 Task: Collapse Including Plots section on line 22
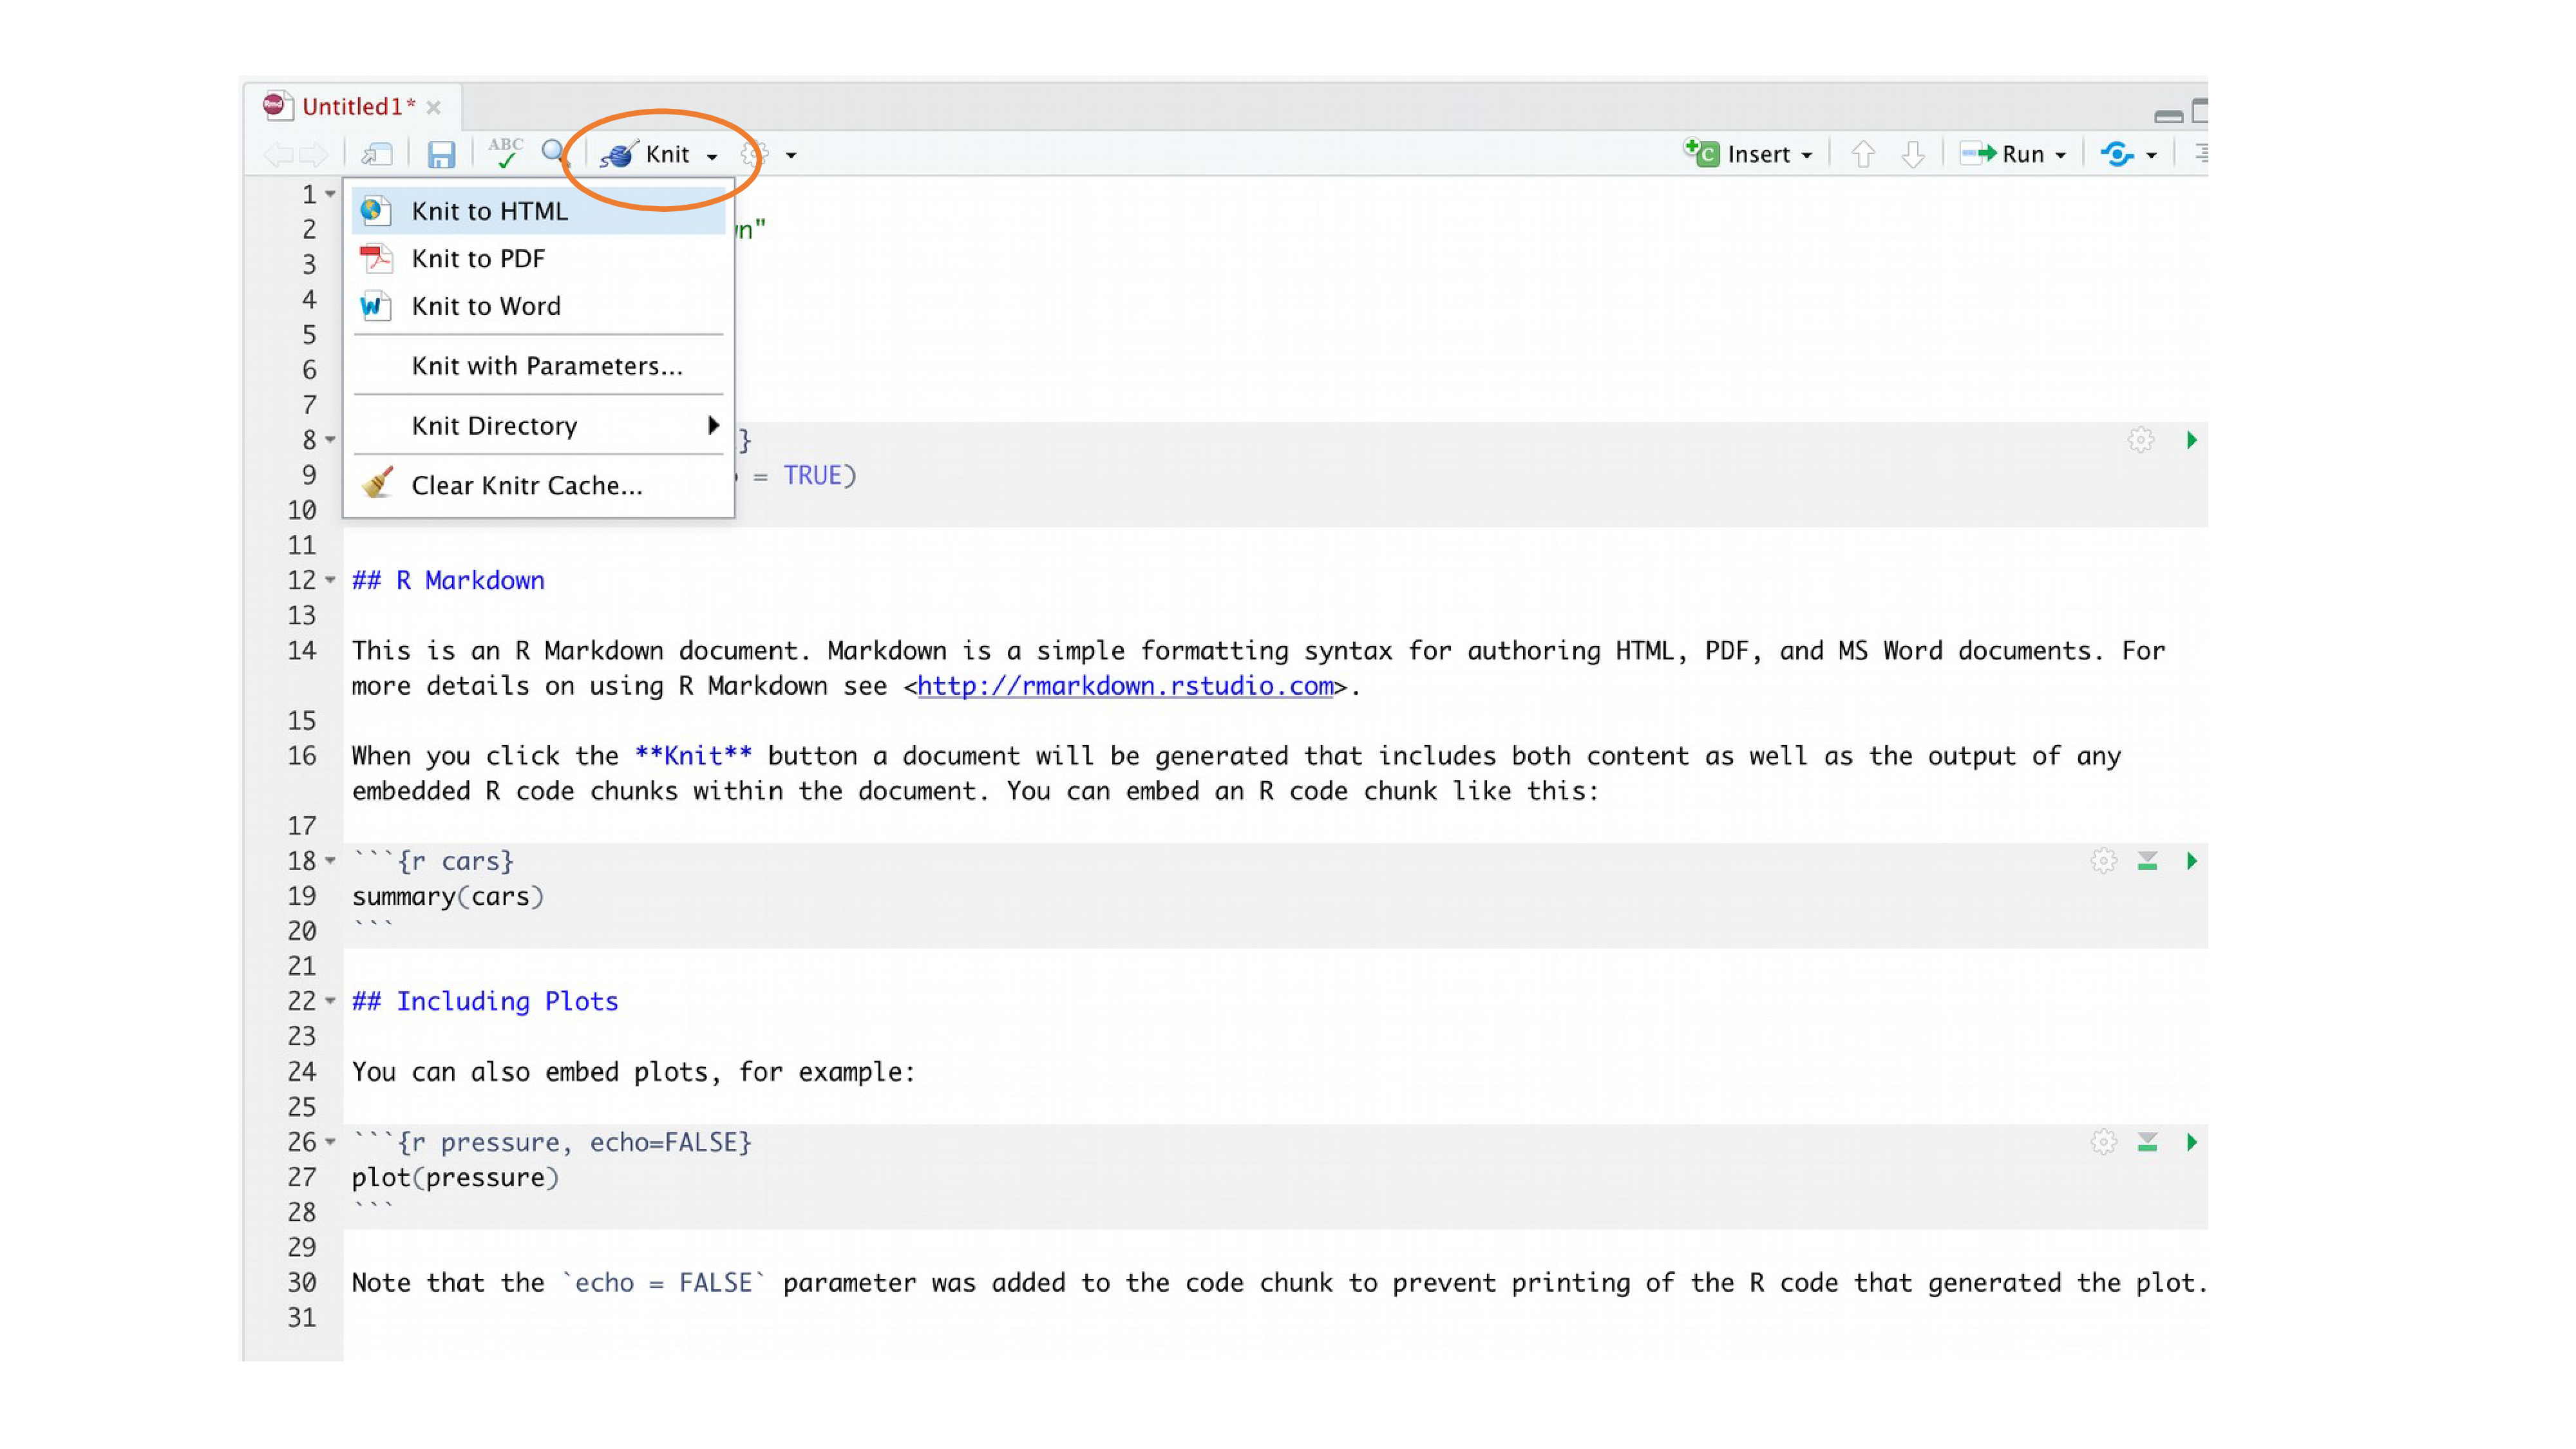(x=330, y=1001)
